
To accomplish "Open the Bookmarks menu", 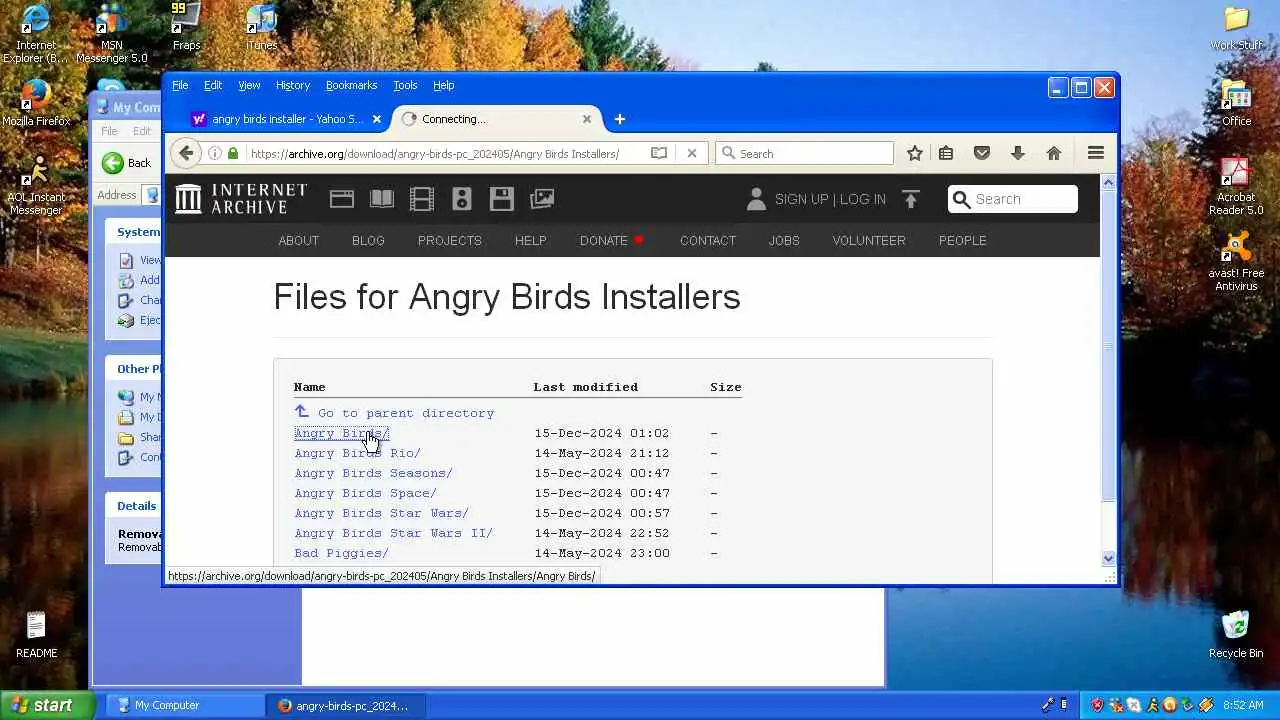I will coord(351,85).
